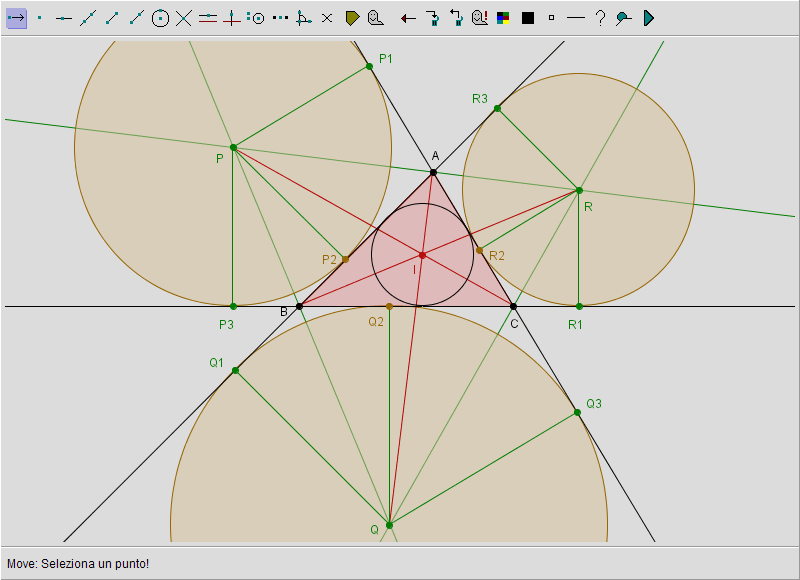Click the tangent point Q3
This screenshot has width=800, height=580.
coord(577,412)
